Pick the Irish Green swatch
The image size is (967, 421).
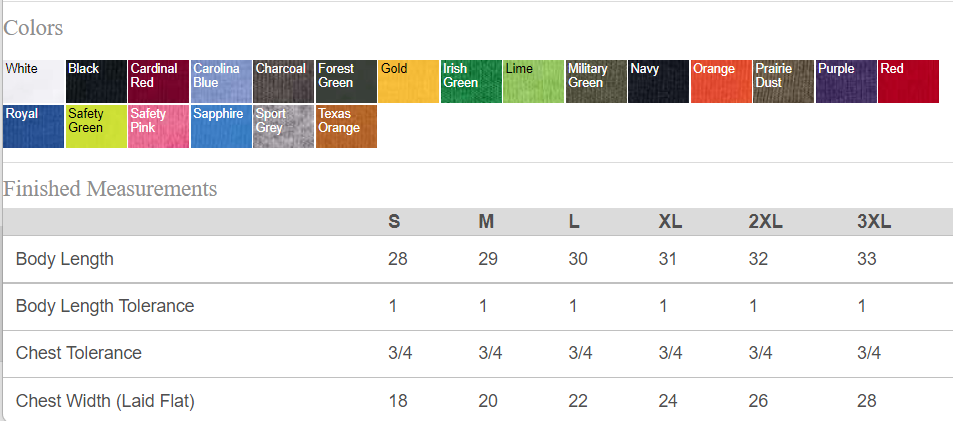471,81
